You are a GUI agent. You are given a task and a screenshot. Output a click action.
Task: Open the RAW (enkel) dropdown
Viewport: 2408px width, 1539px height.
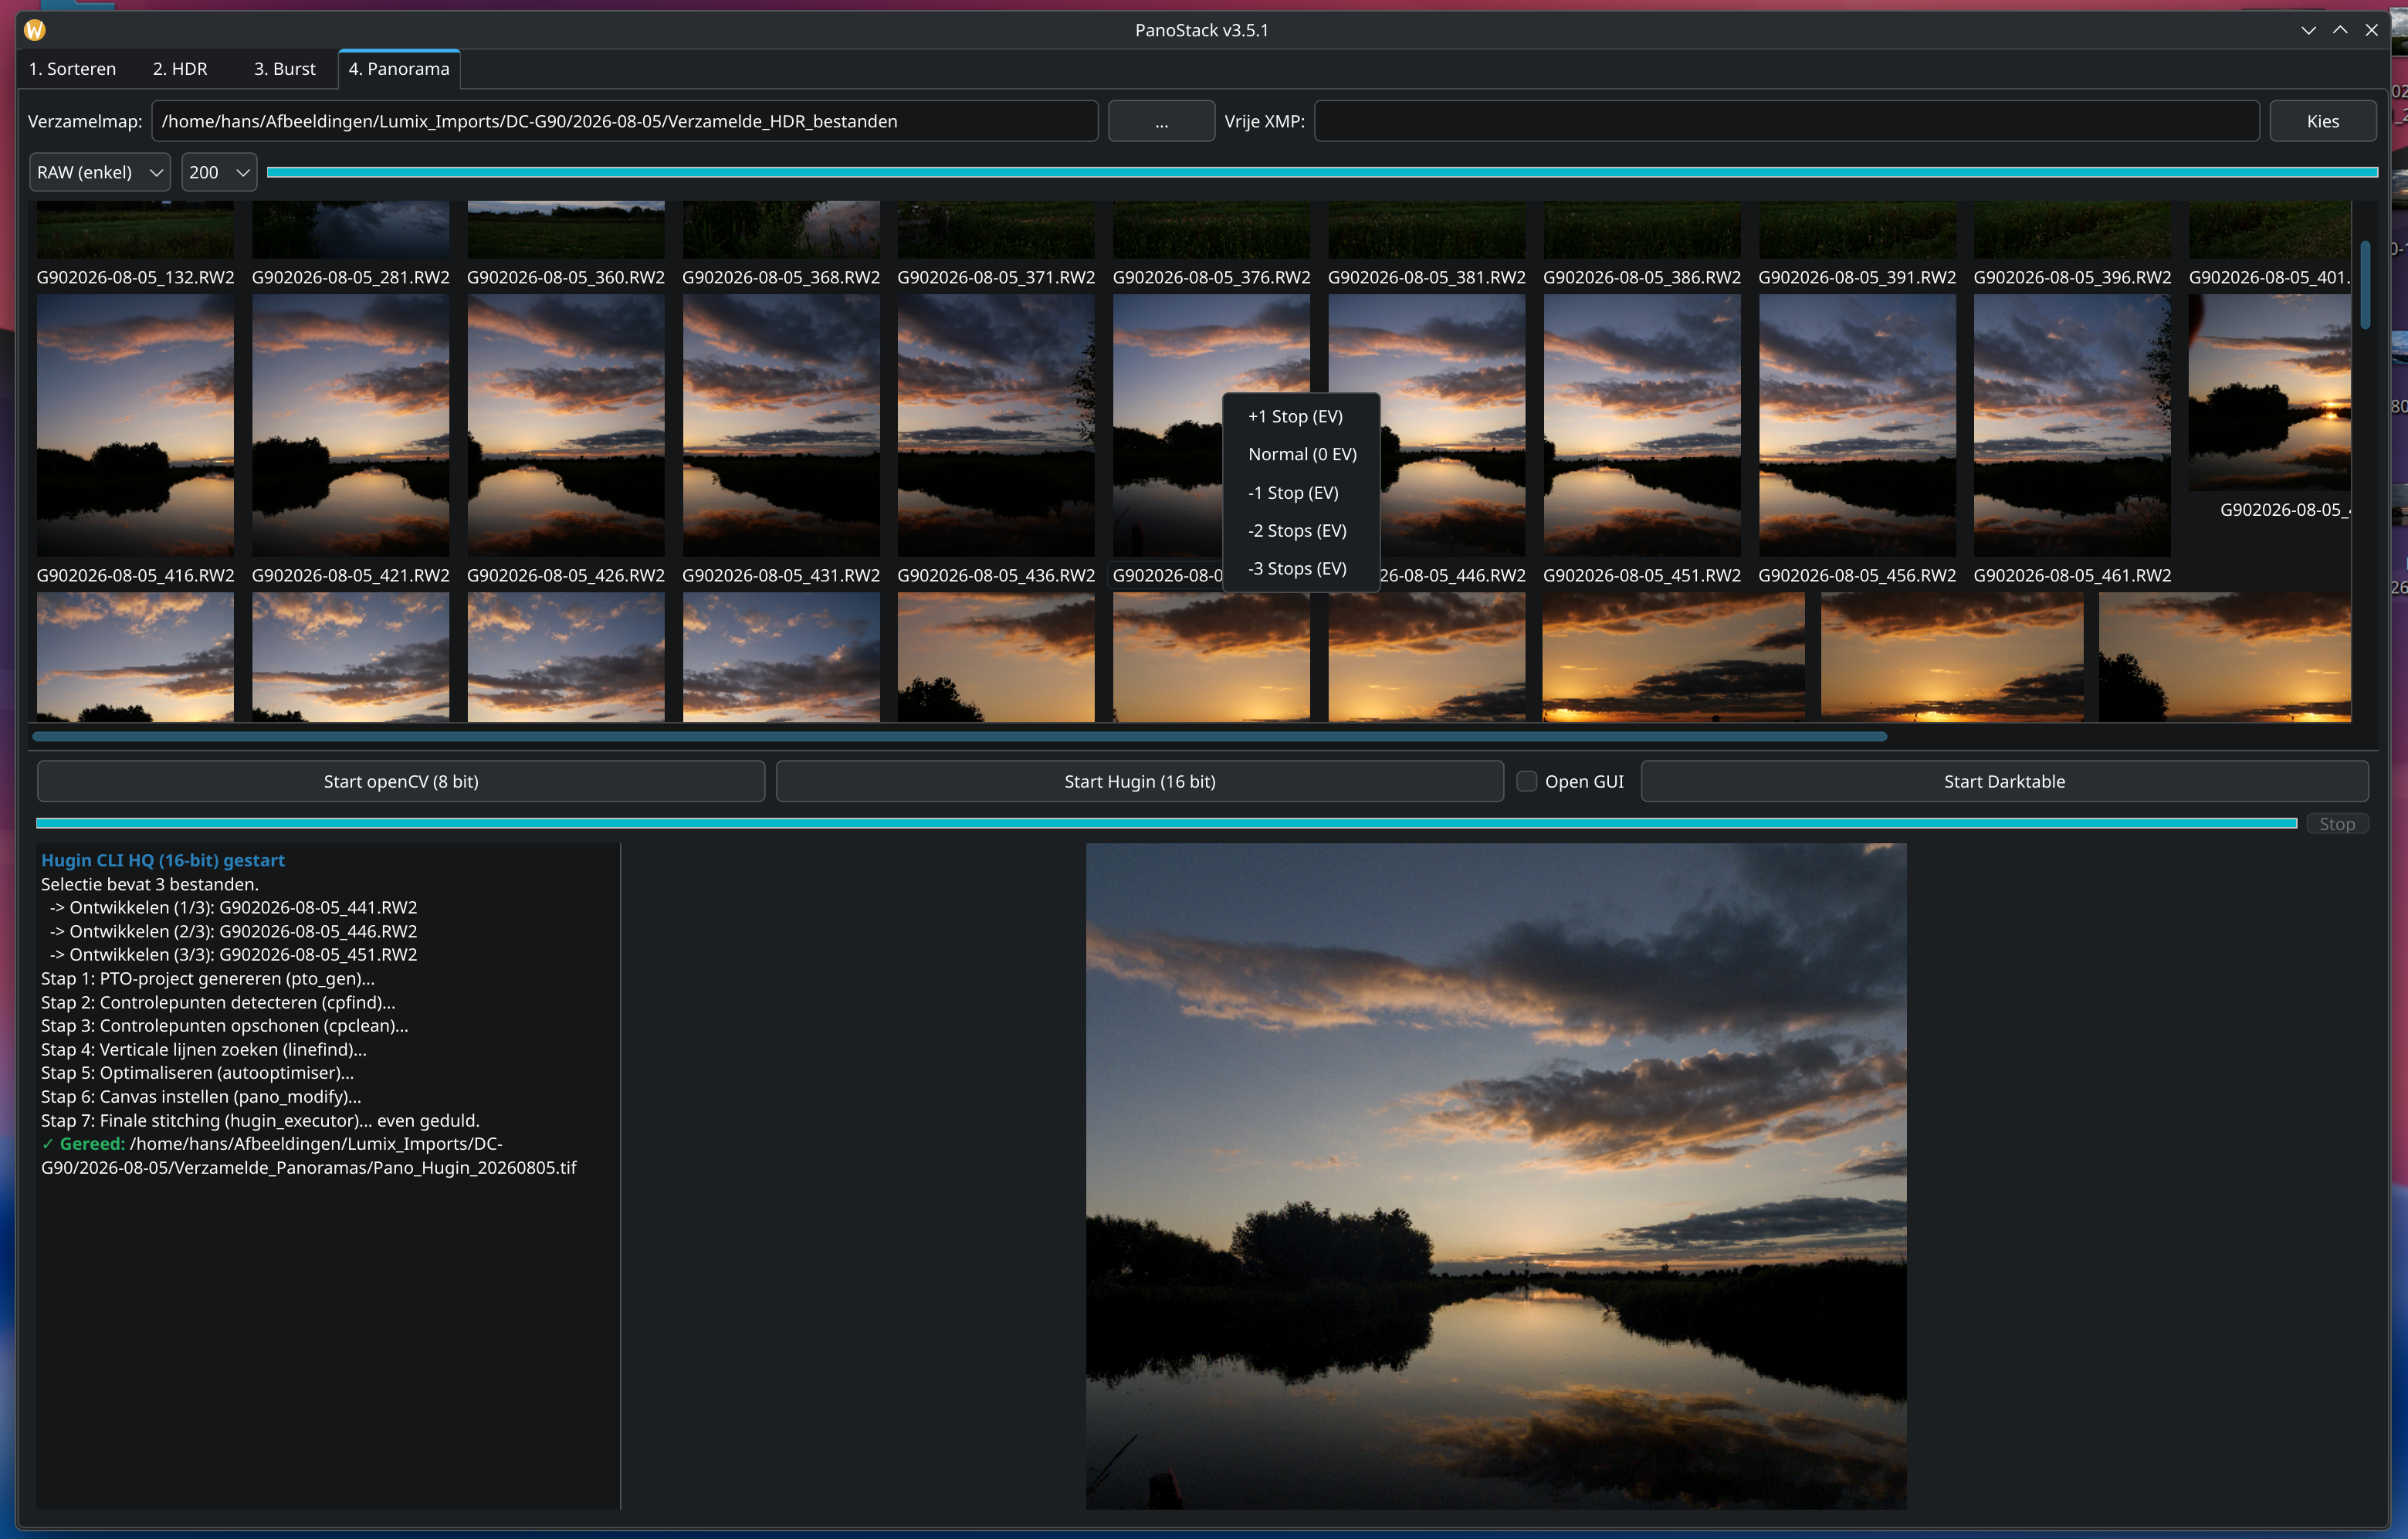(x=99, y=172)
